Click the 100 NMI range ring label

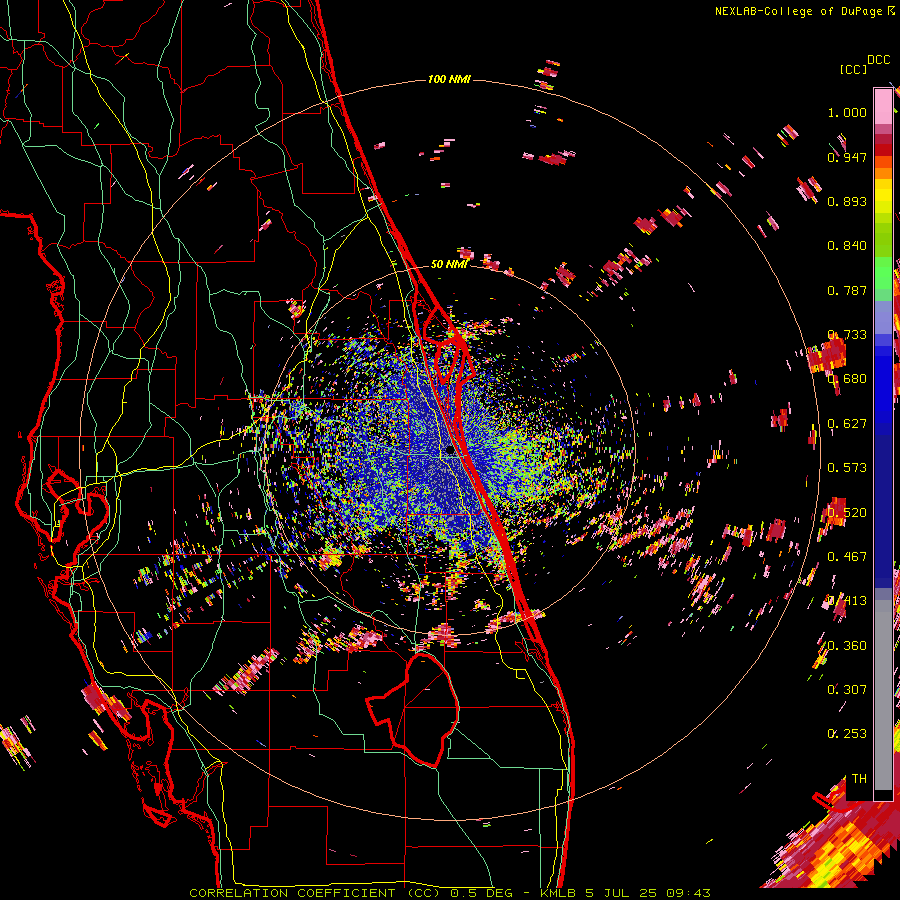pyautogui.click(x=449, y=79)
